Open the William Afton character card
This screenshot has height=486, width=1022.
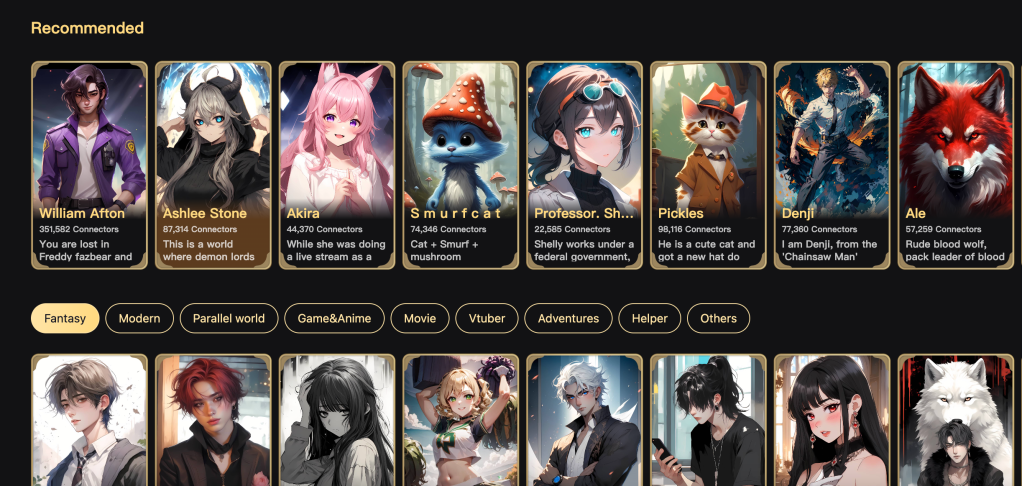coord(89,165)
